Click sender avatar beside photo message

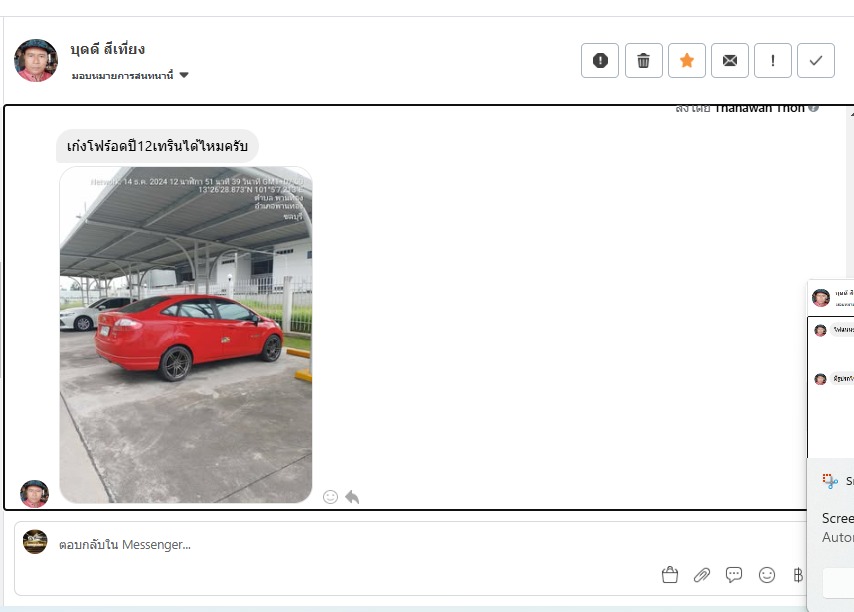[x=34, y=494]
